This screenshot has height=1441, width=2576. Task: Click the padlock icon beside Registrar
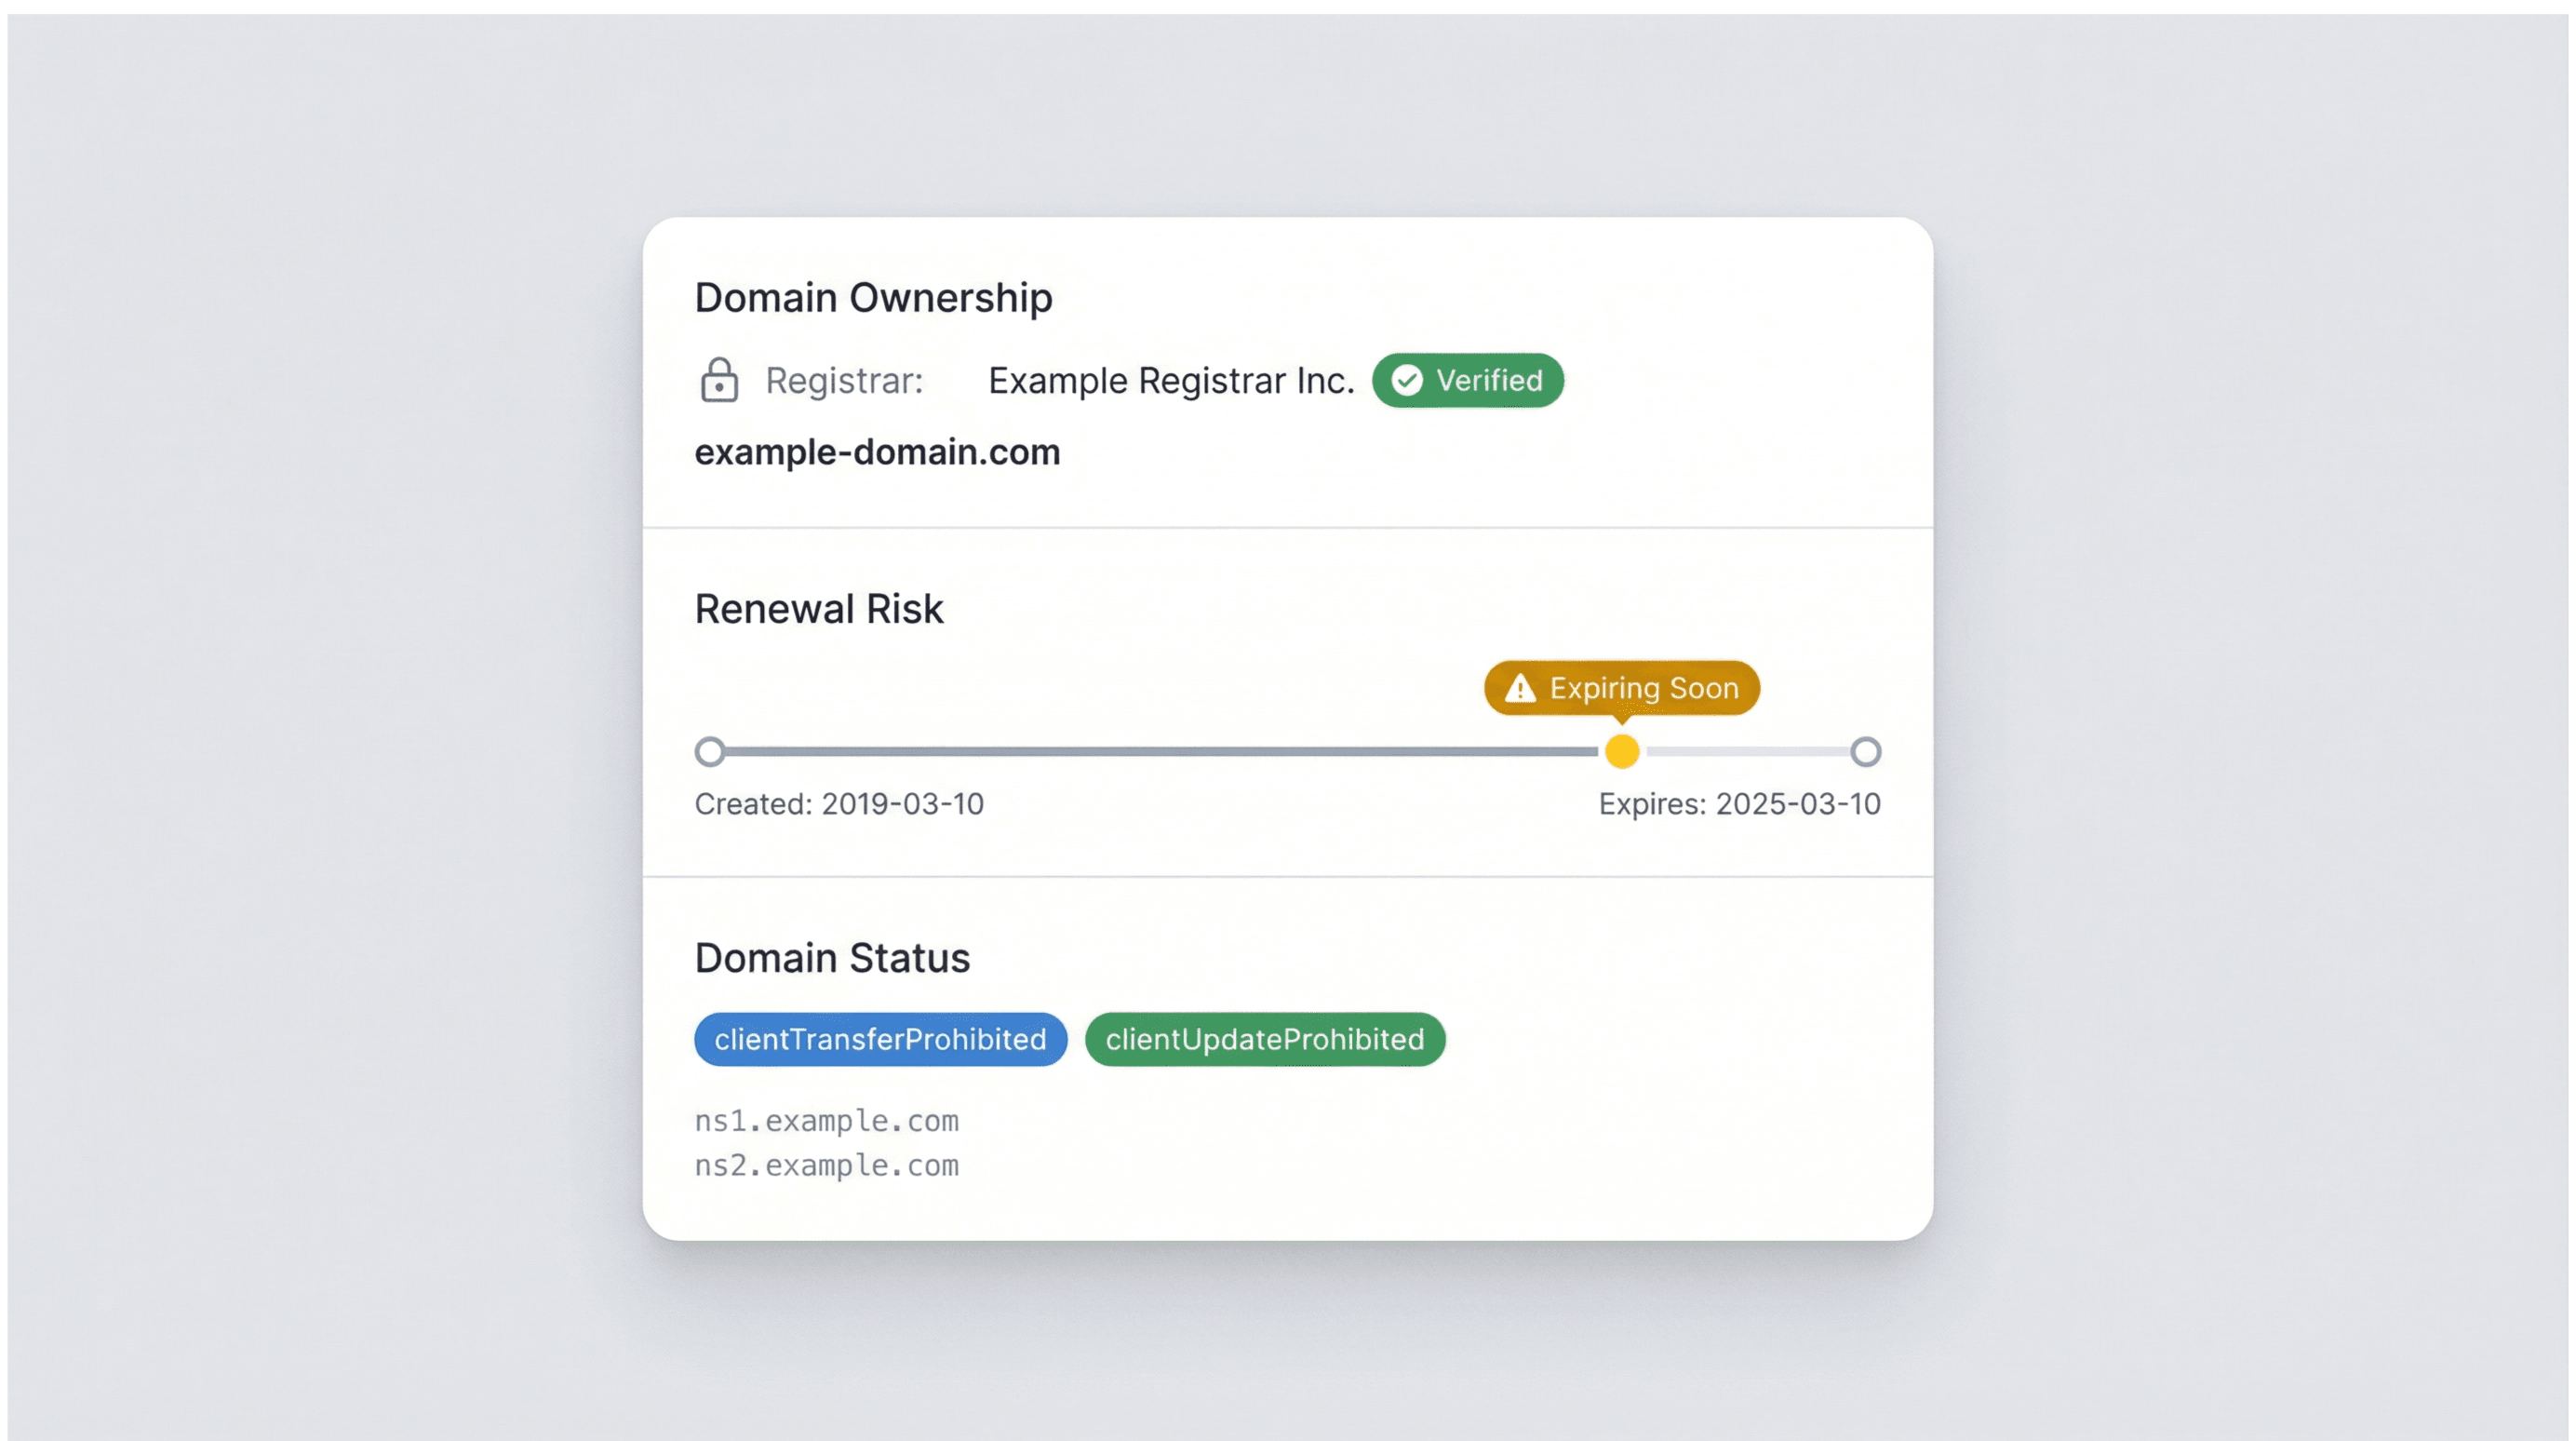pos(719,381)
